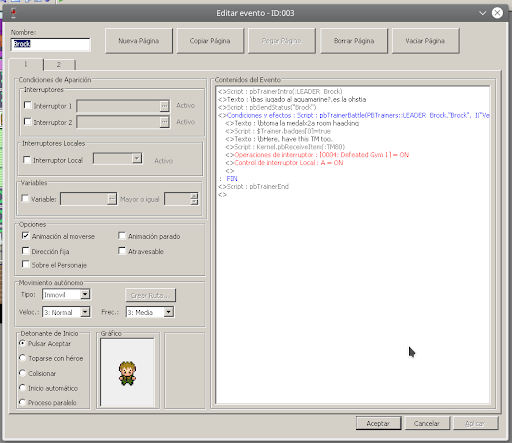Viewport: 512px width, 443px height.
Task: Select the Brock character sprite graphic
Action: point(127,373)
